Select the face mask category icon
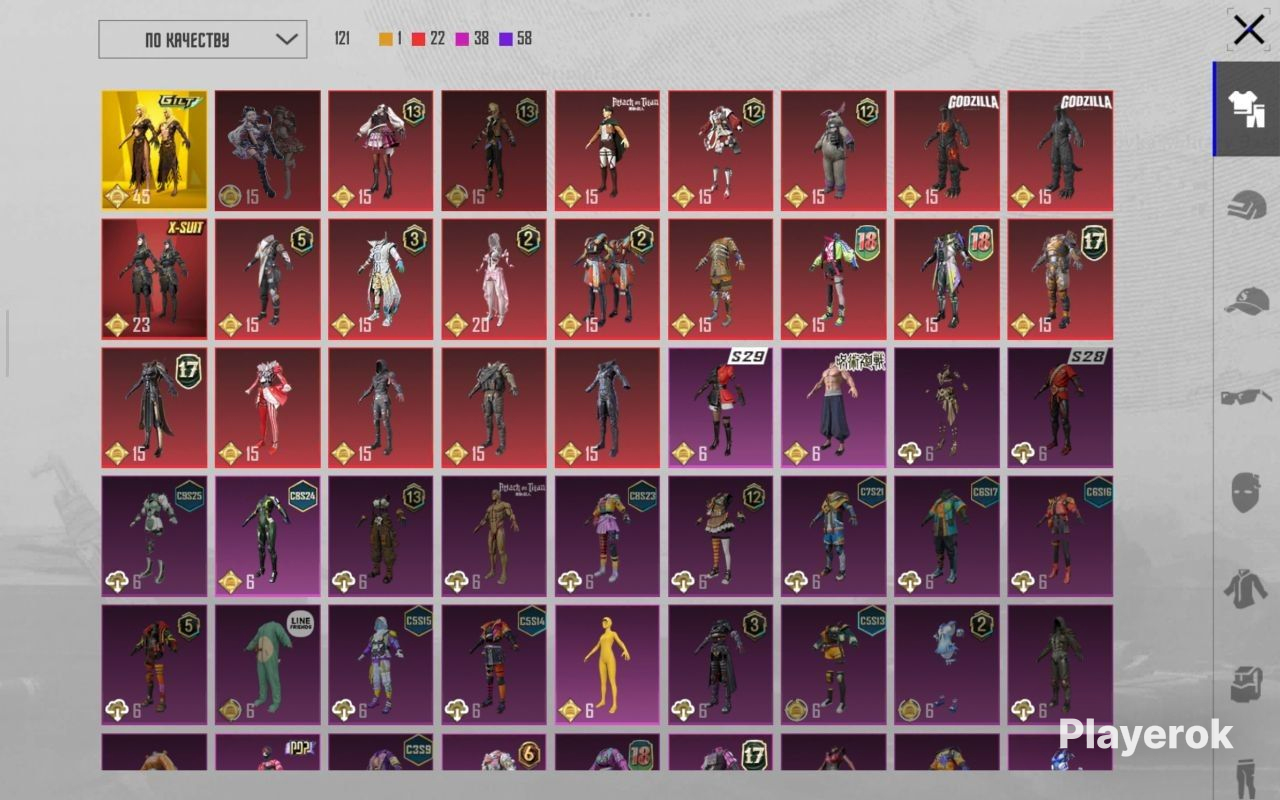 coord(1246,493)
